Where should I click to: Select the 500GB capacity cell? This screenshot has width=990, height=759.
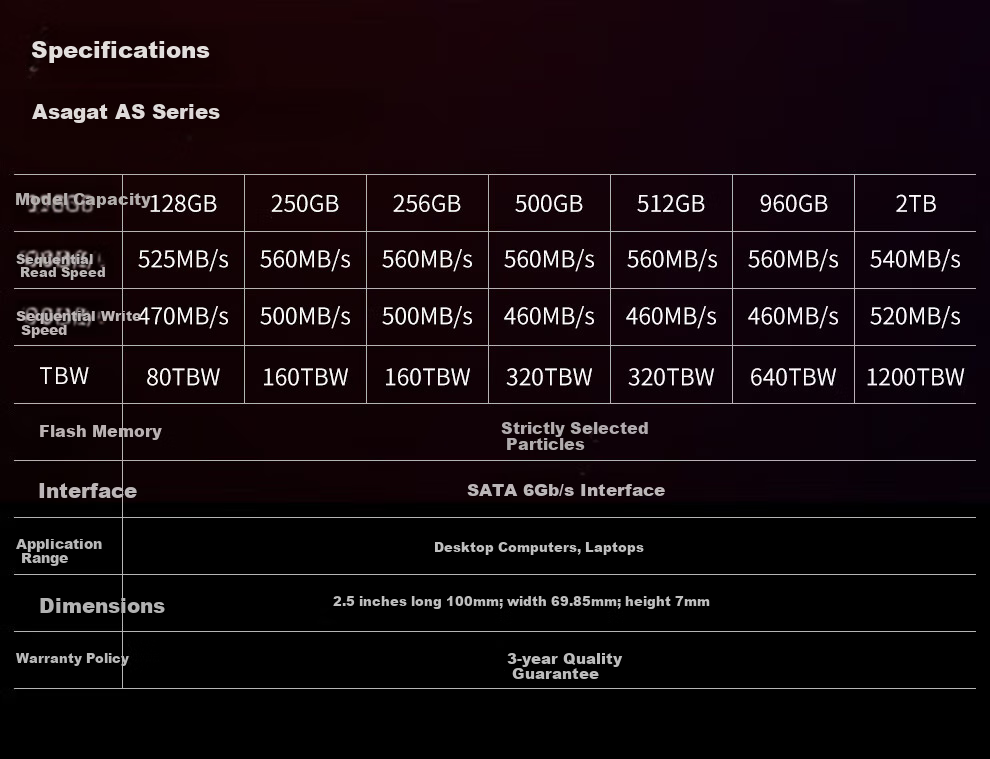tap(549, 203)
